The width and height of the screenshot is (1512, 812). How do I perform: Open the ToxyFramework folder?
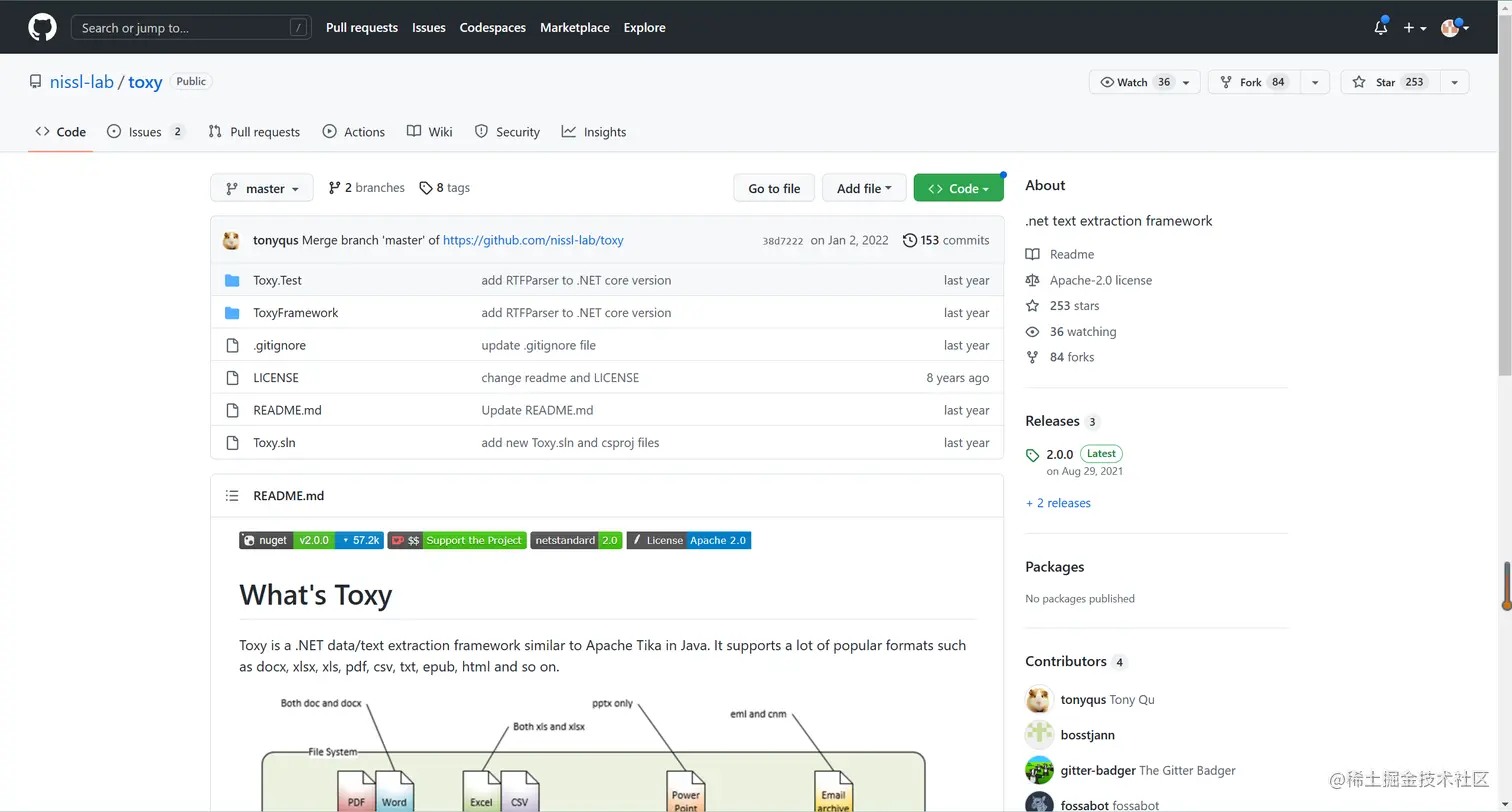(x=296, y=313)
